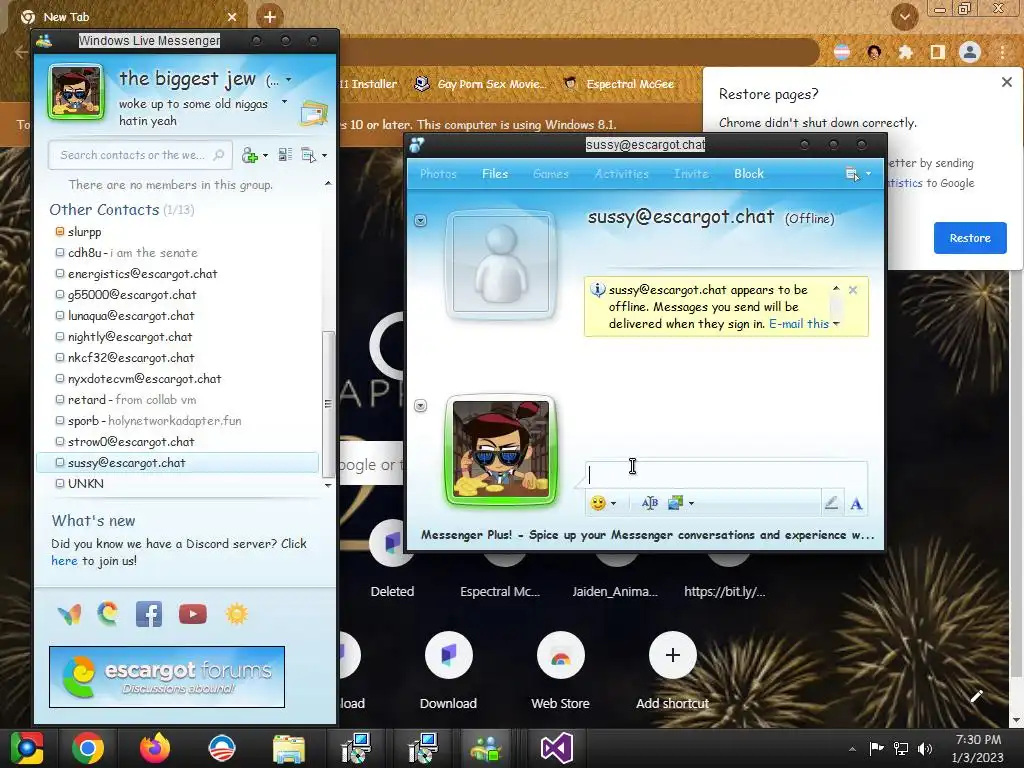Screen dimensions: 1024x768
Task: Click the AB text icon in chat toolbar
Action: click(x=650, y=503)
